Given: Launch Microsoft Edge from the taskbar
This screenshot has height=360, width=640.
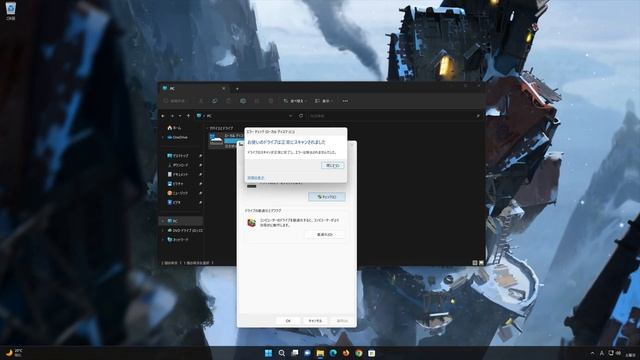Looking at the screenshot, I should [333, 353].
